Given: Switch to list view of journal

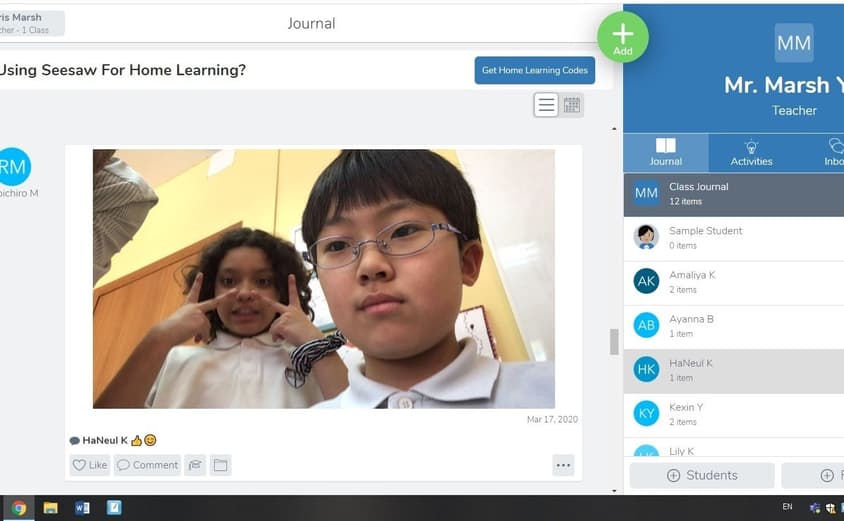Looking at the screenshot, I should (x=546, y=105).
